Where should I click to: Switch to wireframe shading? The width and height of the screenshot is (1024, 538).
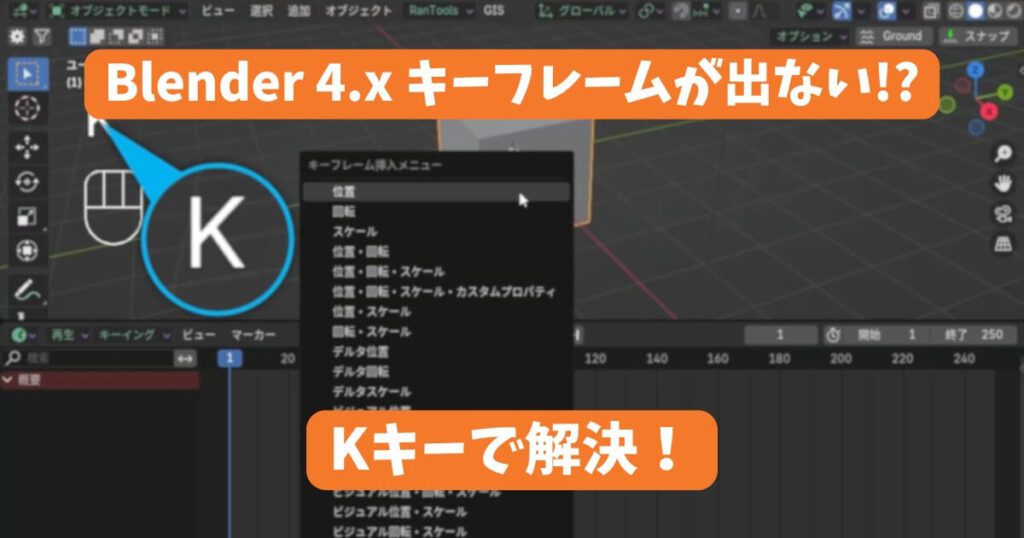956,11
